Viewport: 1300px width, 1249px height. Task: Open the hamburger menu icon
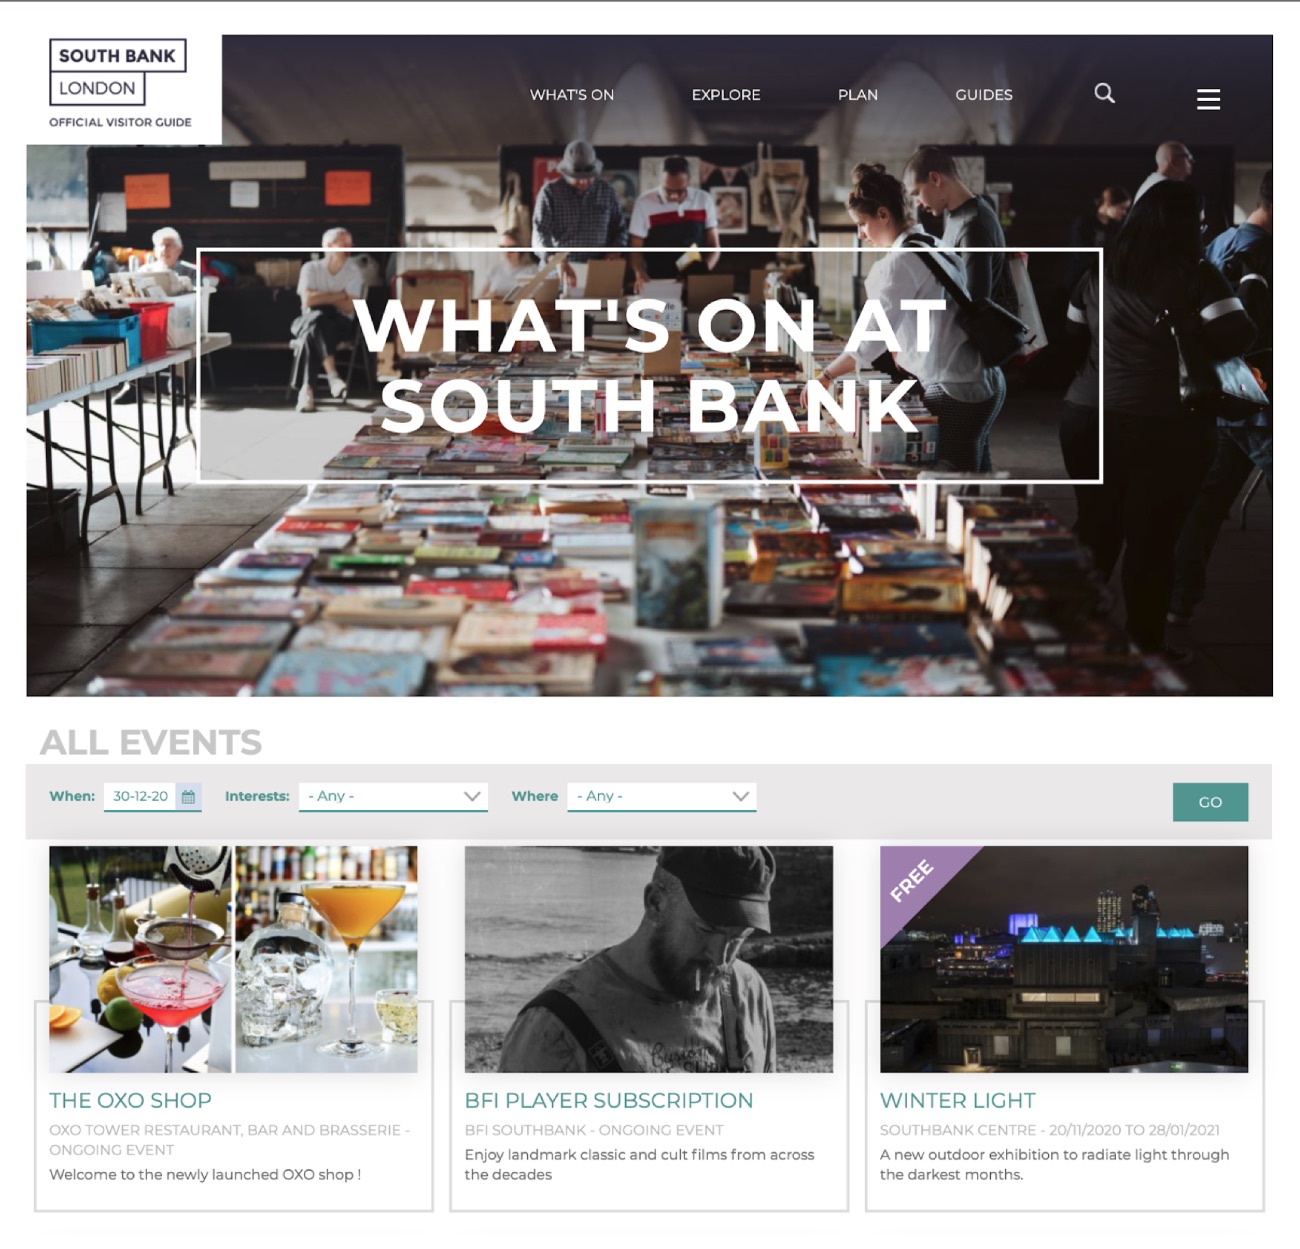point(1208,99)
